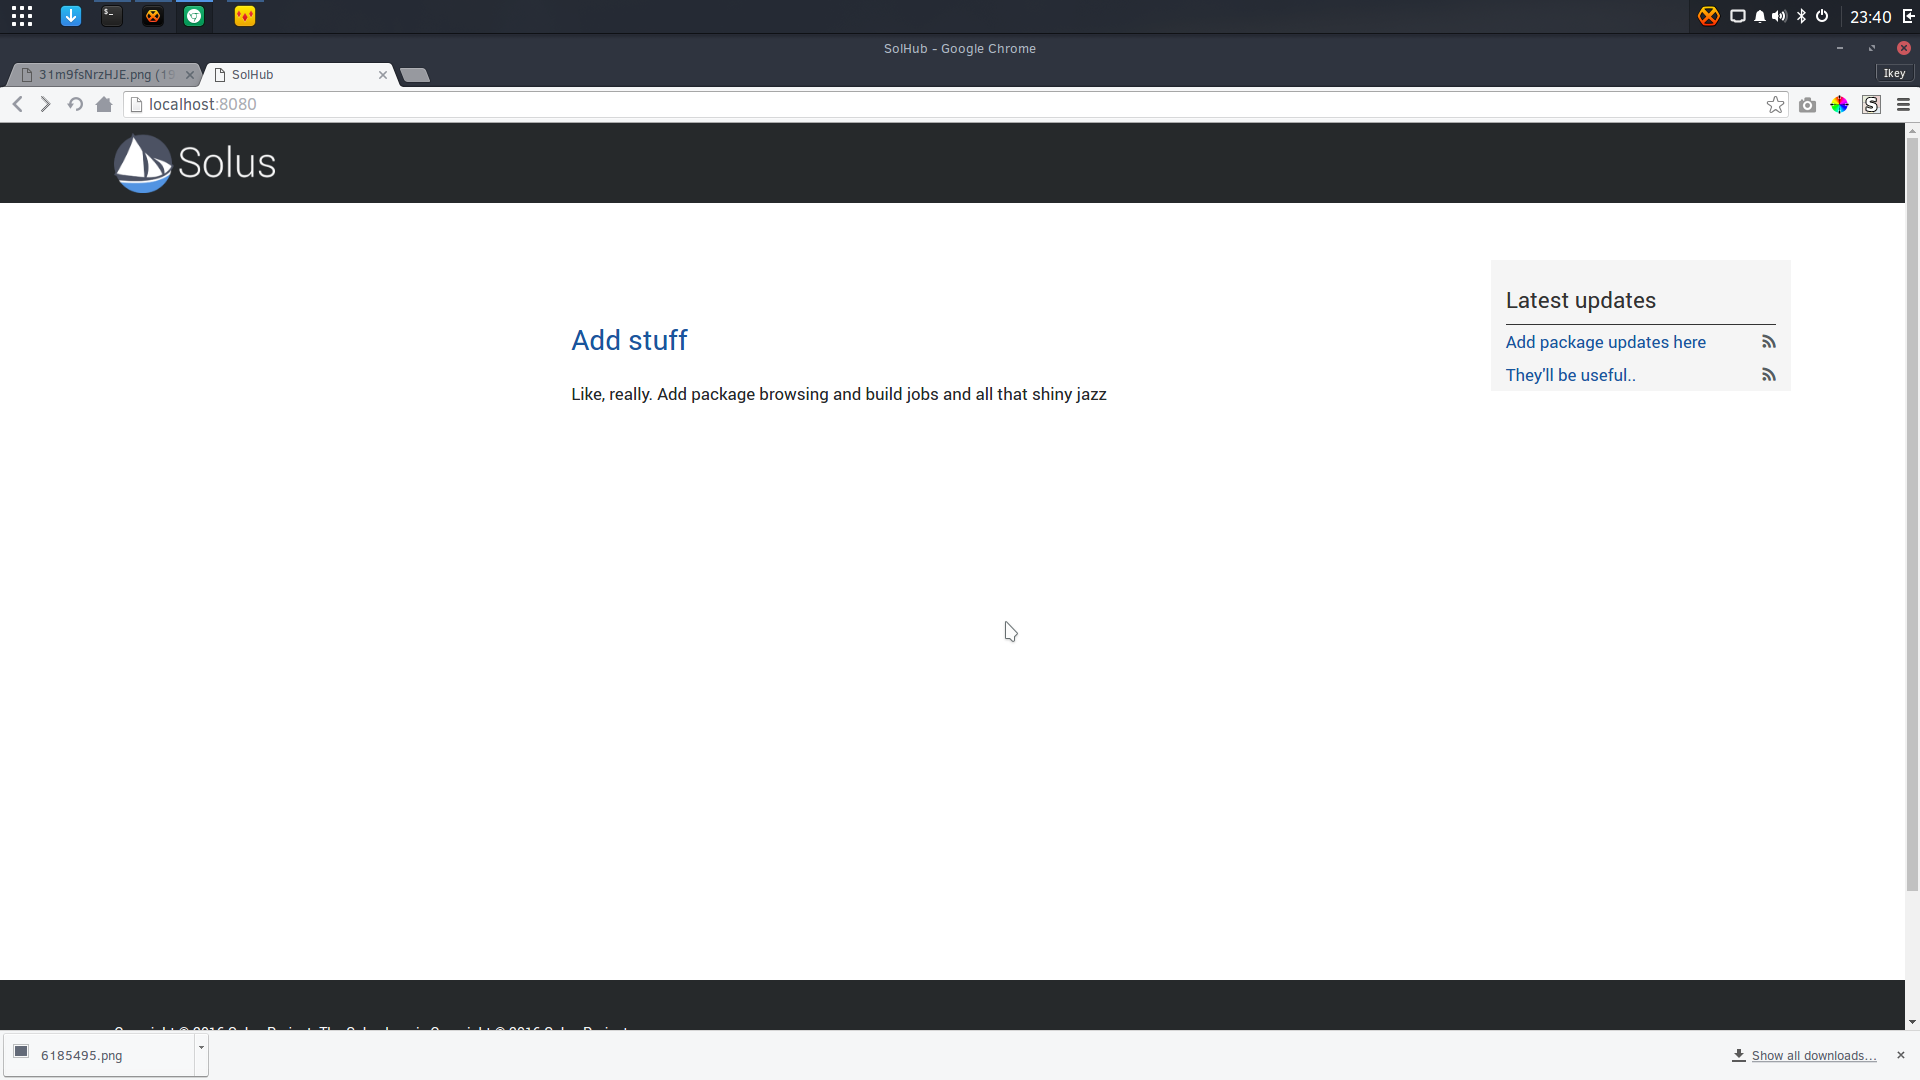The width and height of the screenshot is (1920, 1080).
Task: Select the SolHub tab
Action: [x=300, y=75]
